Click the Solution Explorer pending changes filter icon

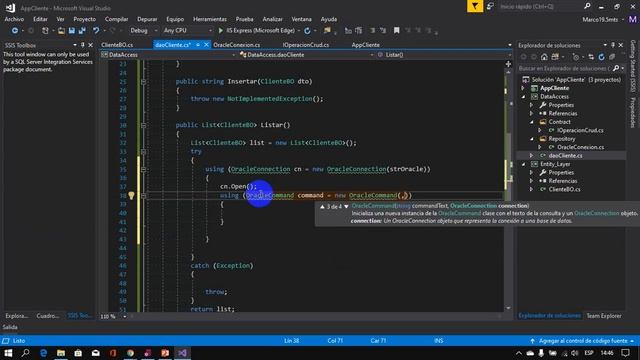click(576, 57)
